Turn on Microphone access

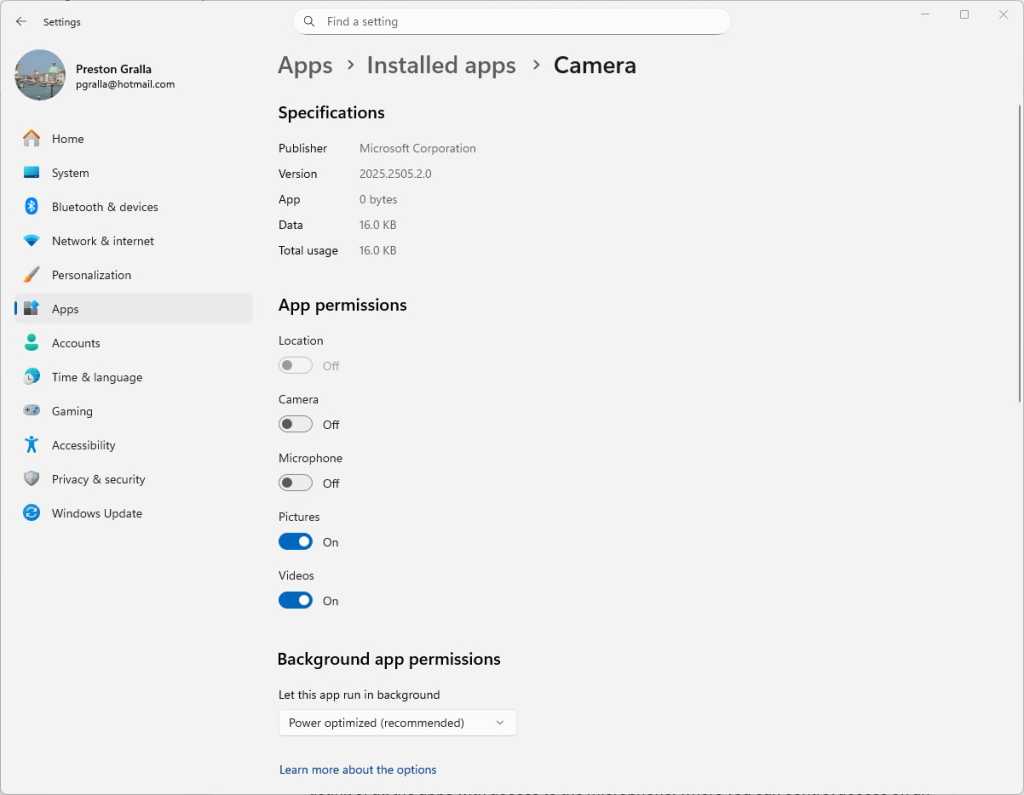pos(295,482)
